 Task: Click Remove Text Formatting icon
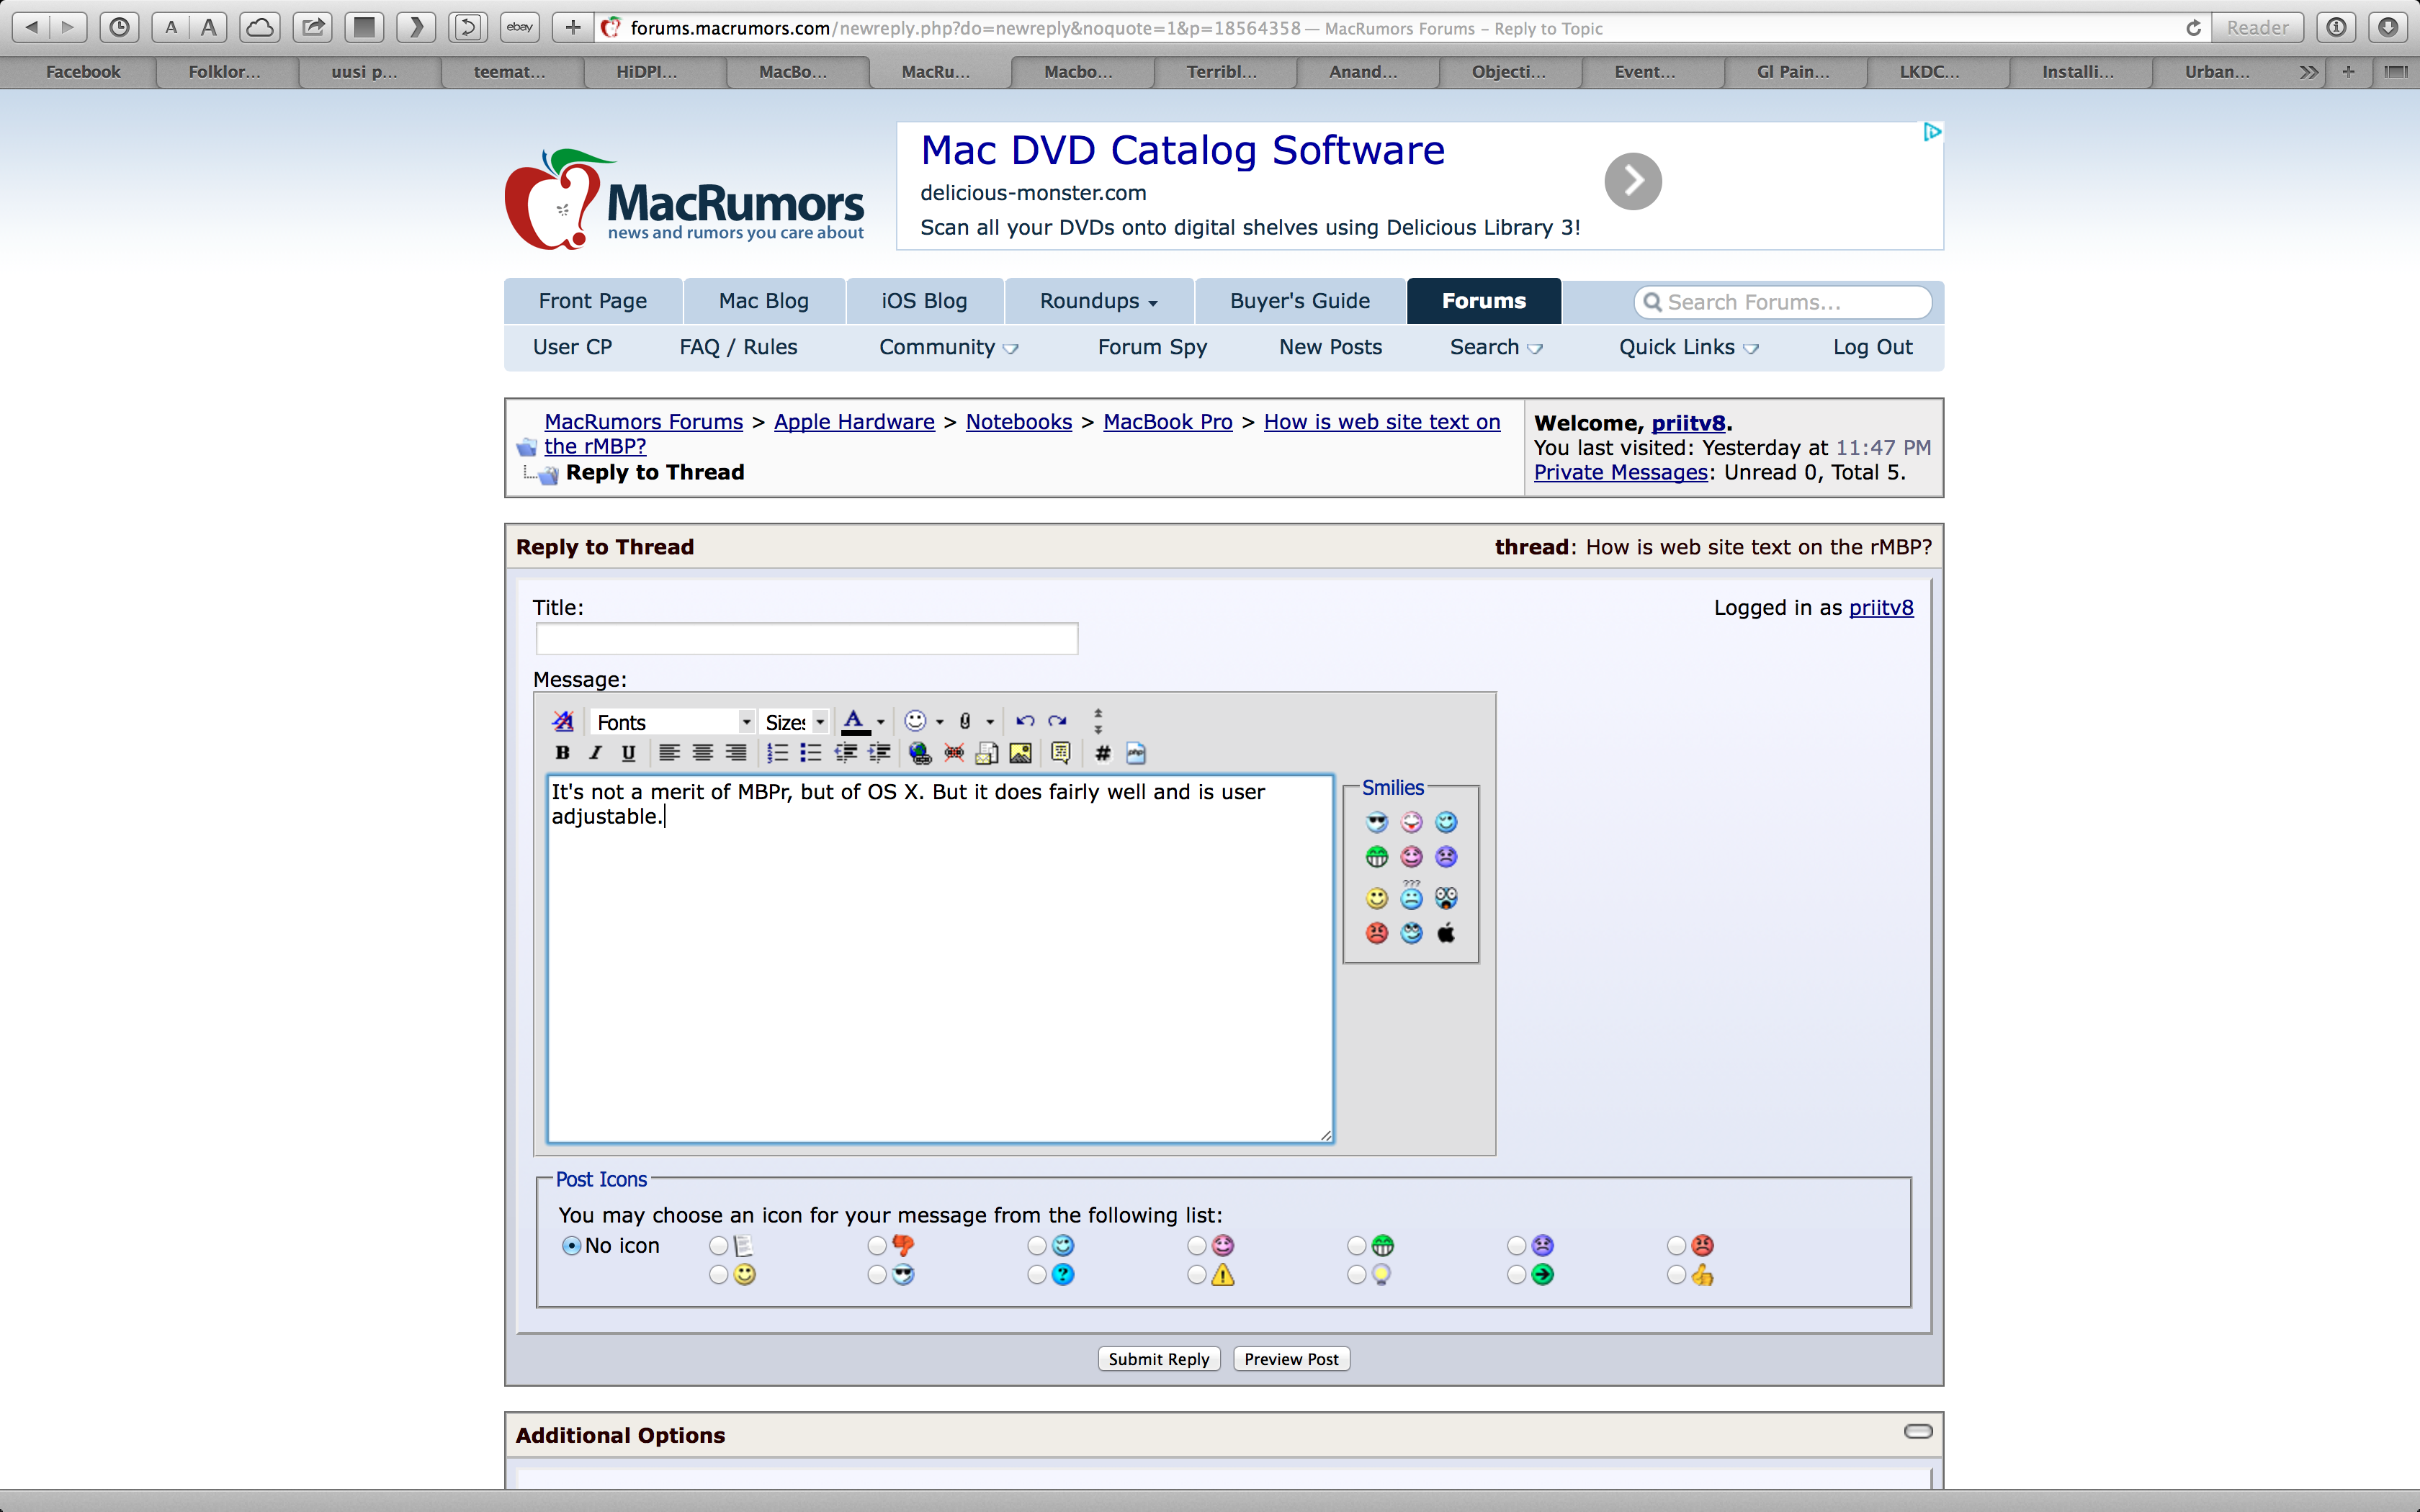coord(562,721)
